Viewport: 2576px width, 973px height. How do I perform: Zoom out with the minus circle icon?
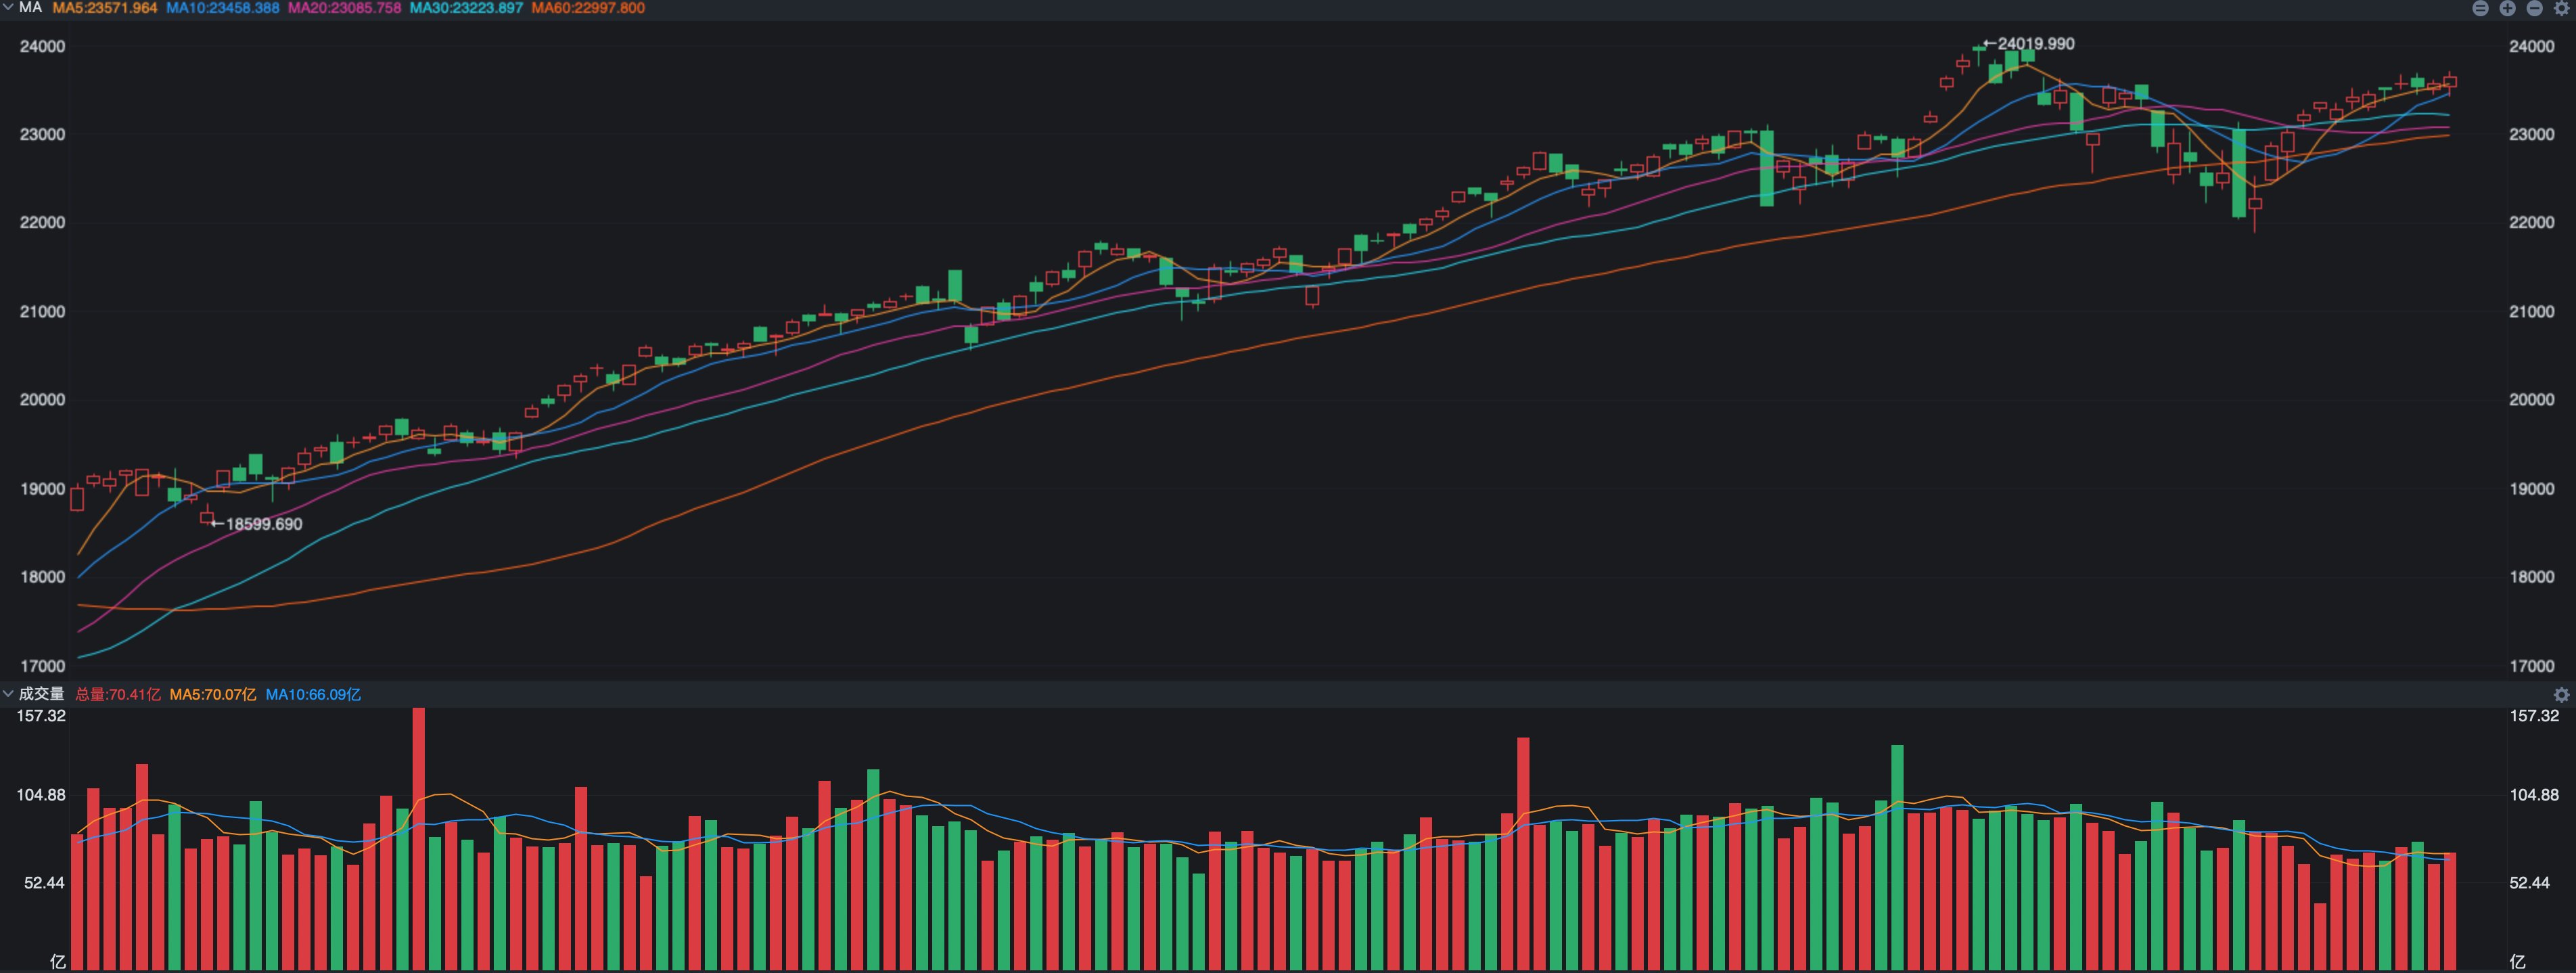coord(2535,8)
